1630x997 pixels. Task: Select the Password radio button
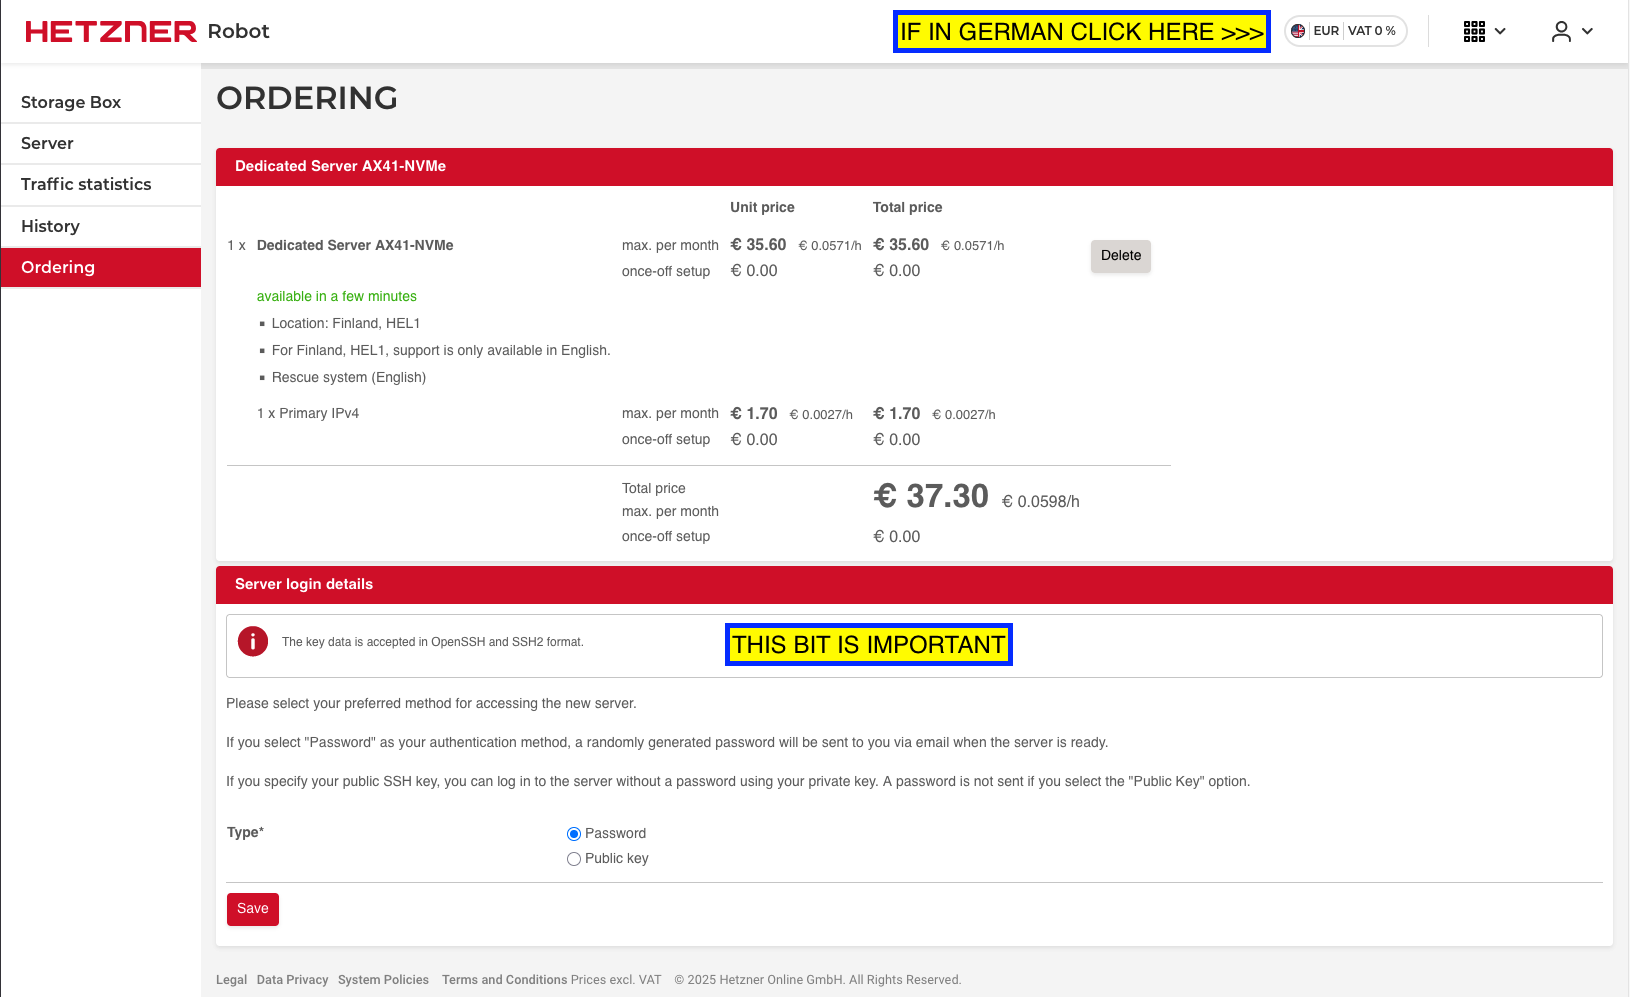574,834
